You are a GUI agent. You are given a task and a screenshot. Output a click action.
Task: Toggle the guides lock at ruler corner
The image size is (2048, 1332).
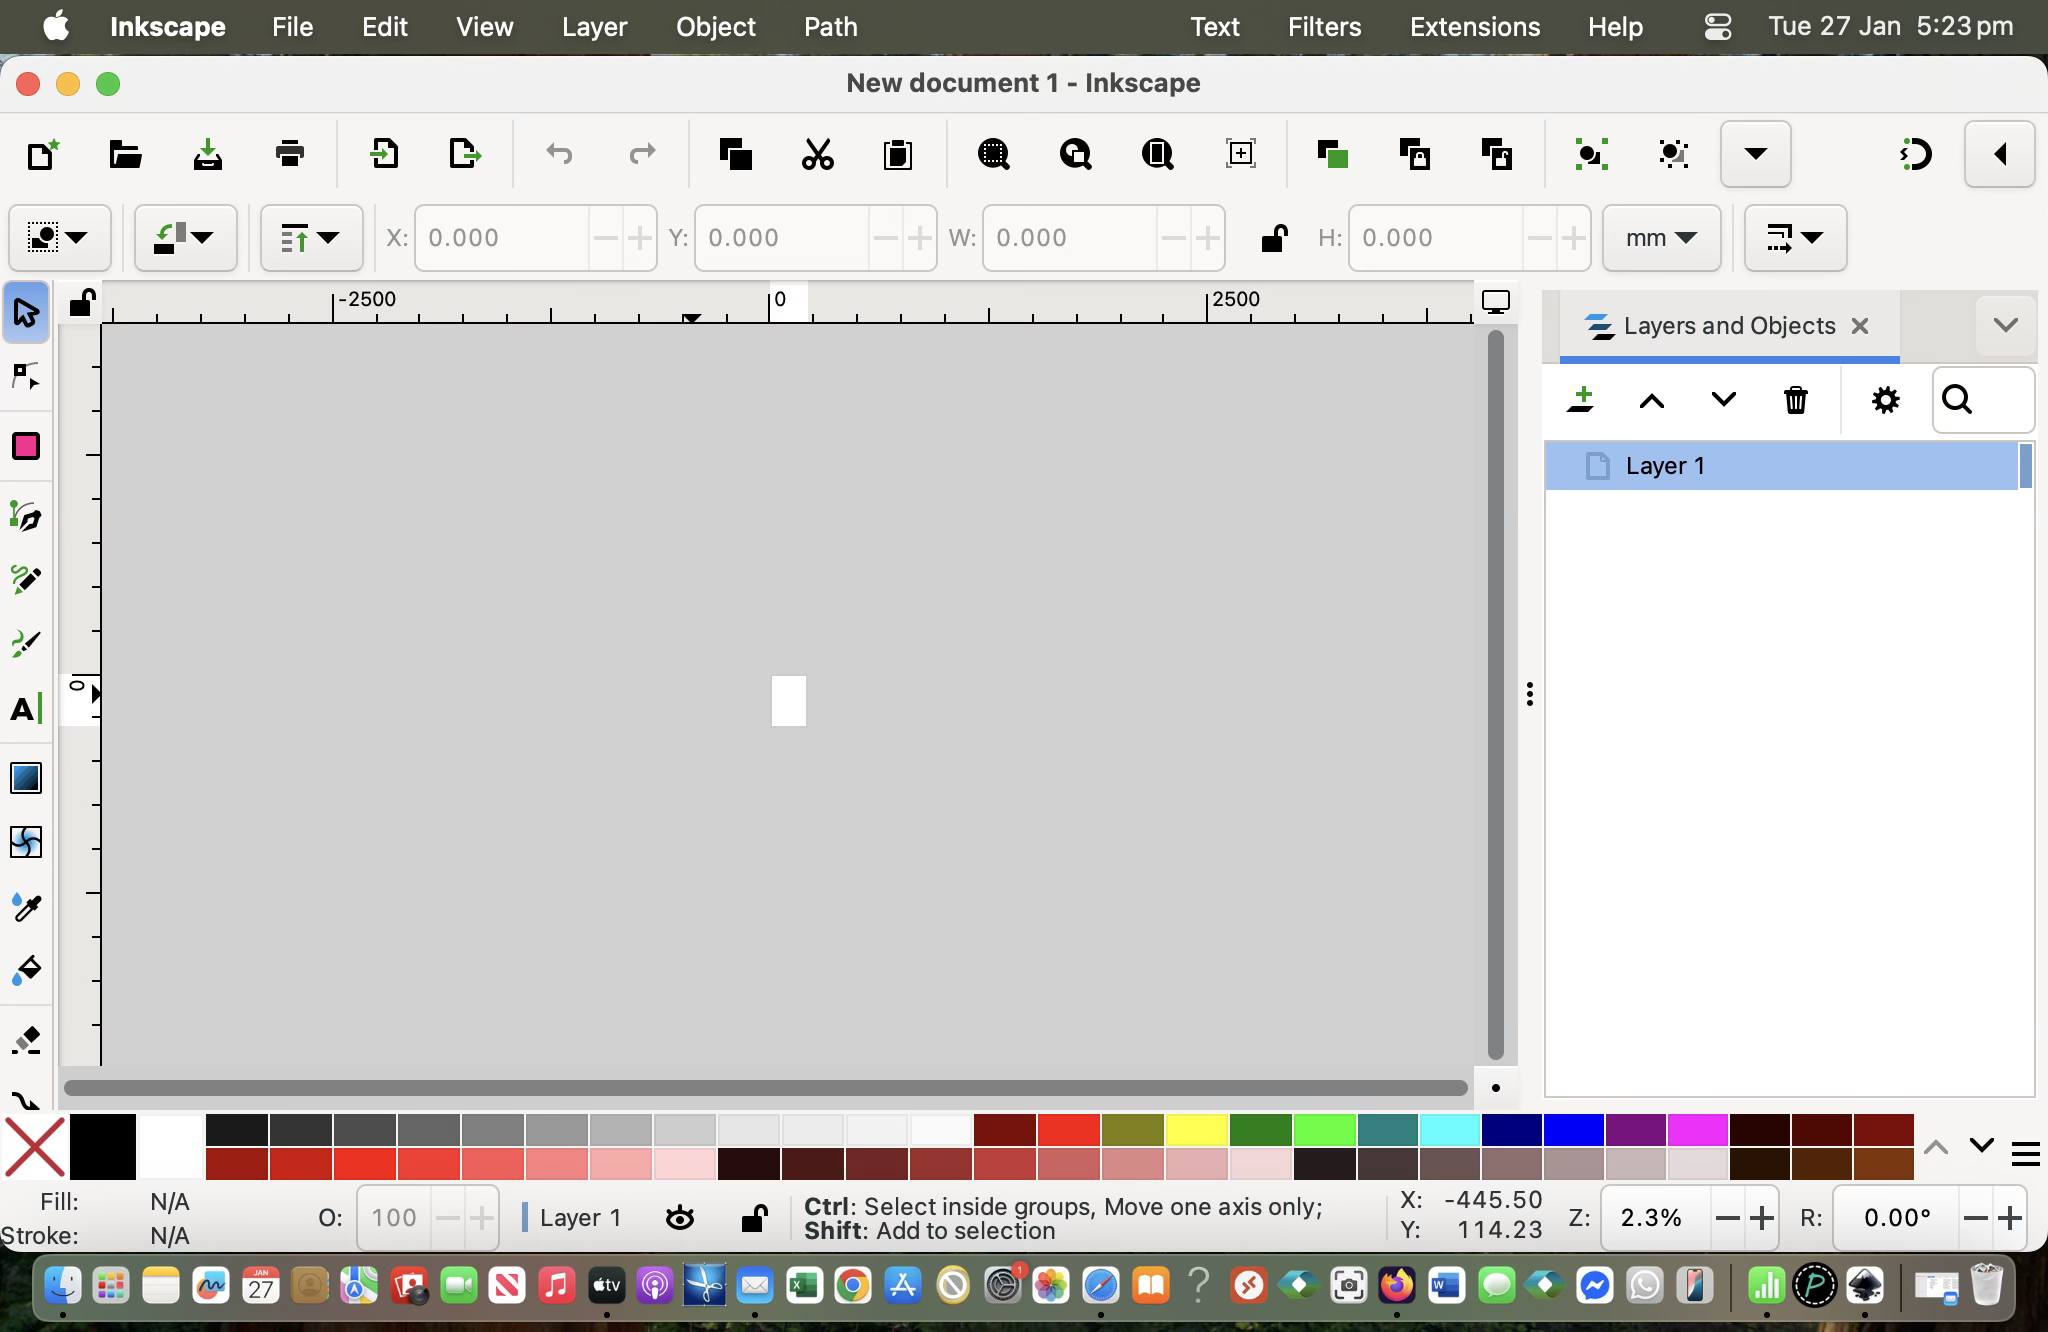[82, 301]
